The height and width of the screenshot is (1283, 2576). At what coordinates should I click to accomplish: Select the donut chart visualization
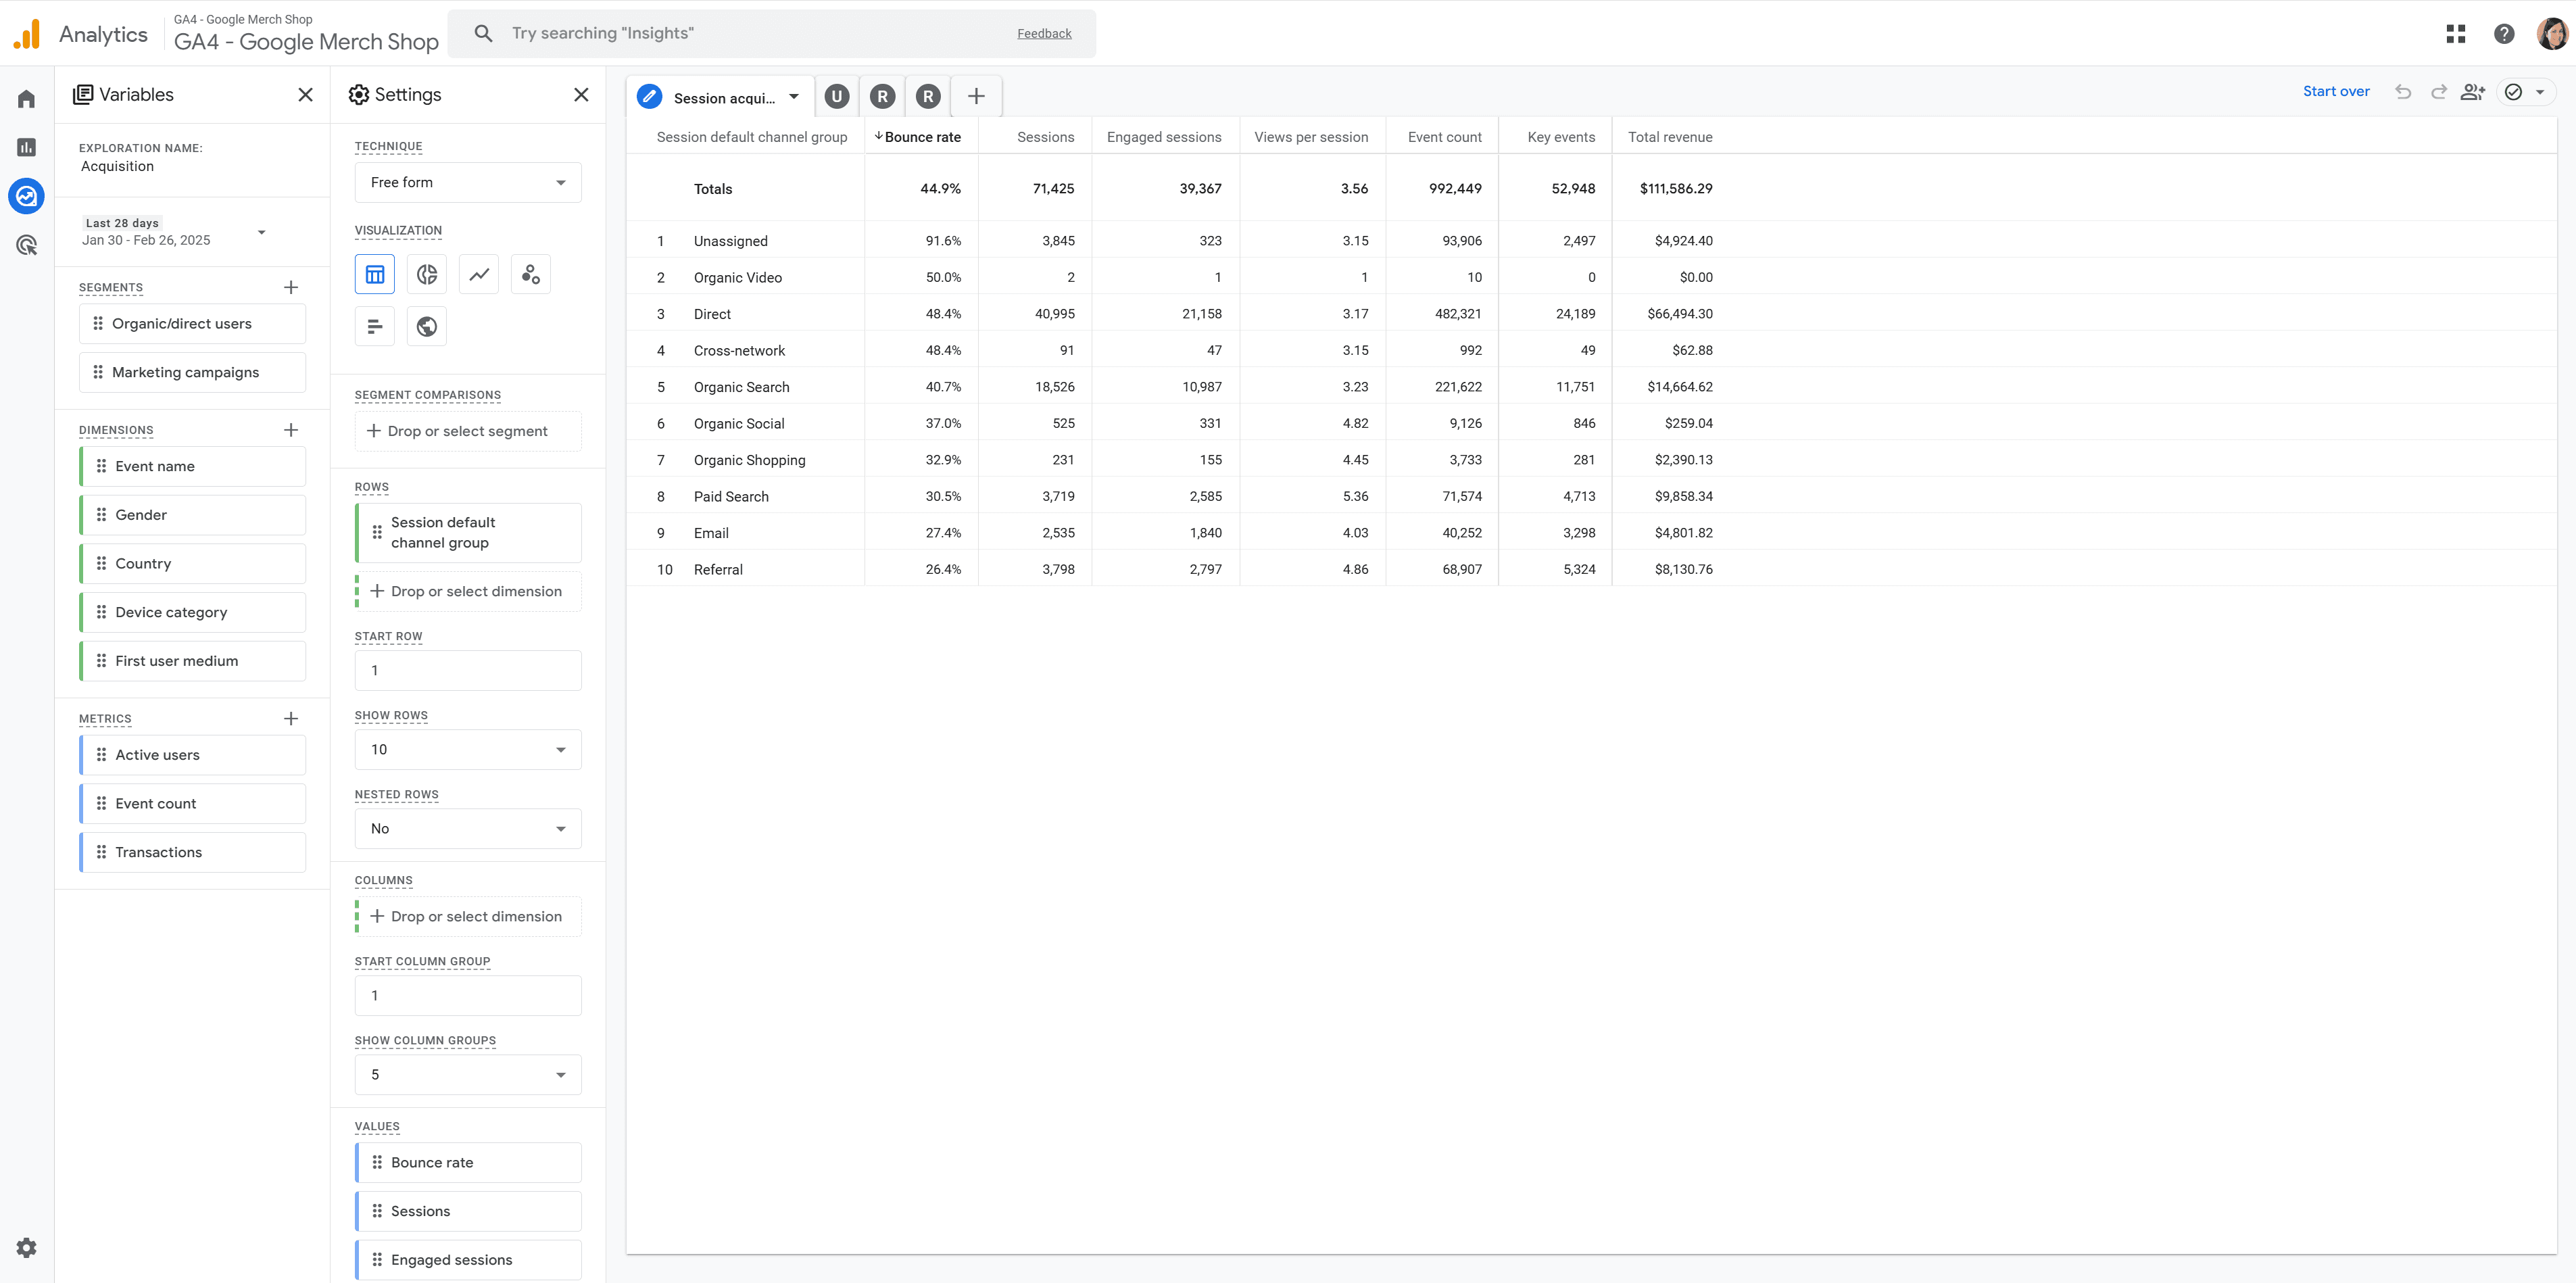click(x=427, y=274)
